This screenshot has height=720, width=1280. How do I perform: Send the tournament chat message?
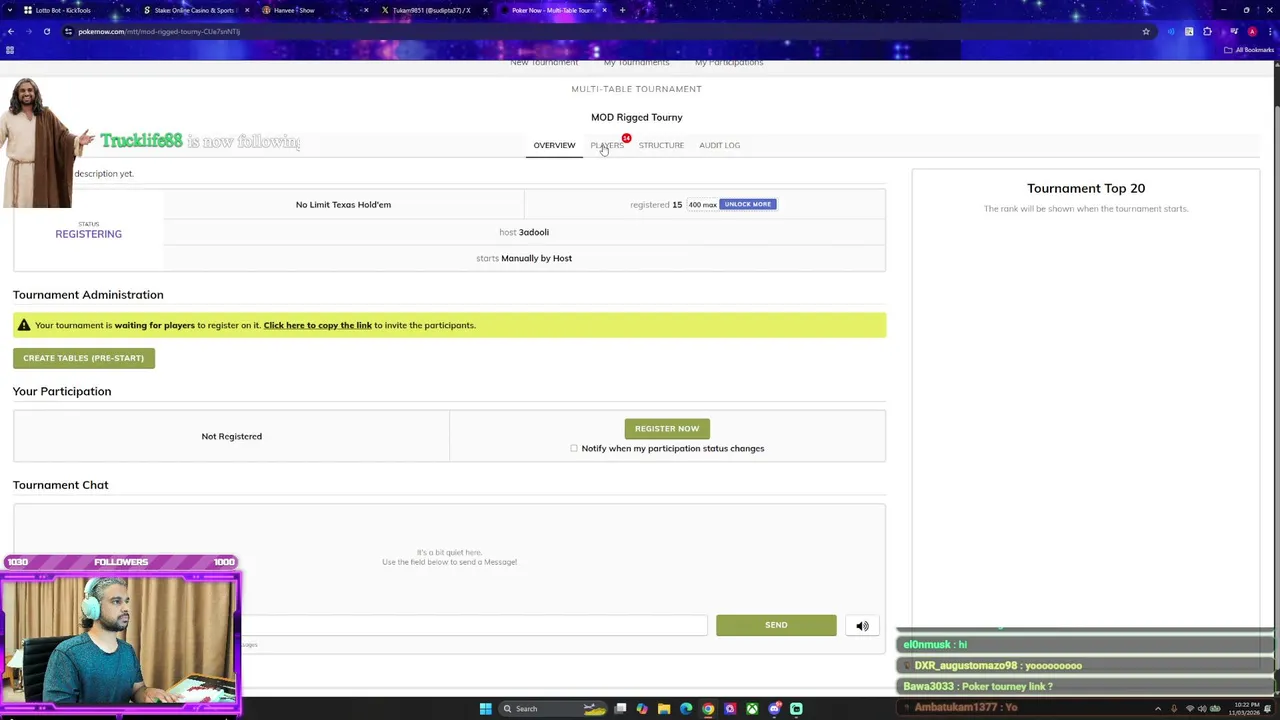coord(776,625)
